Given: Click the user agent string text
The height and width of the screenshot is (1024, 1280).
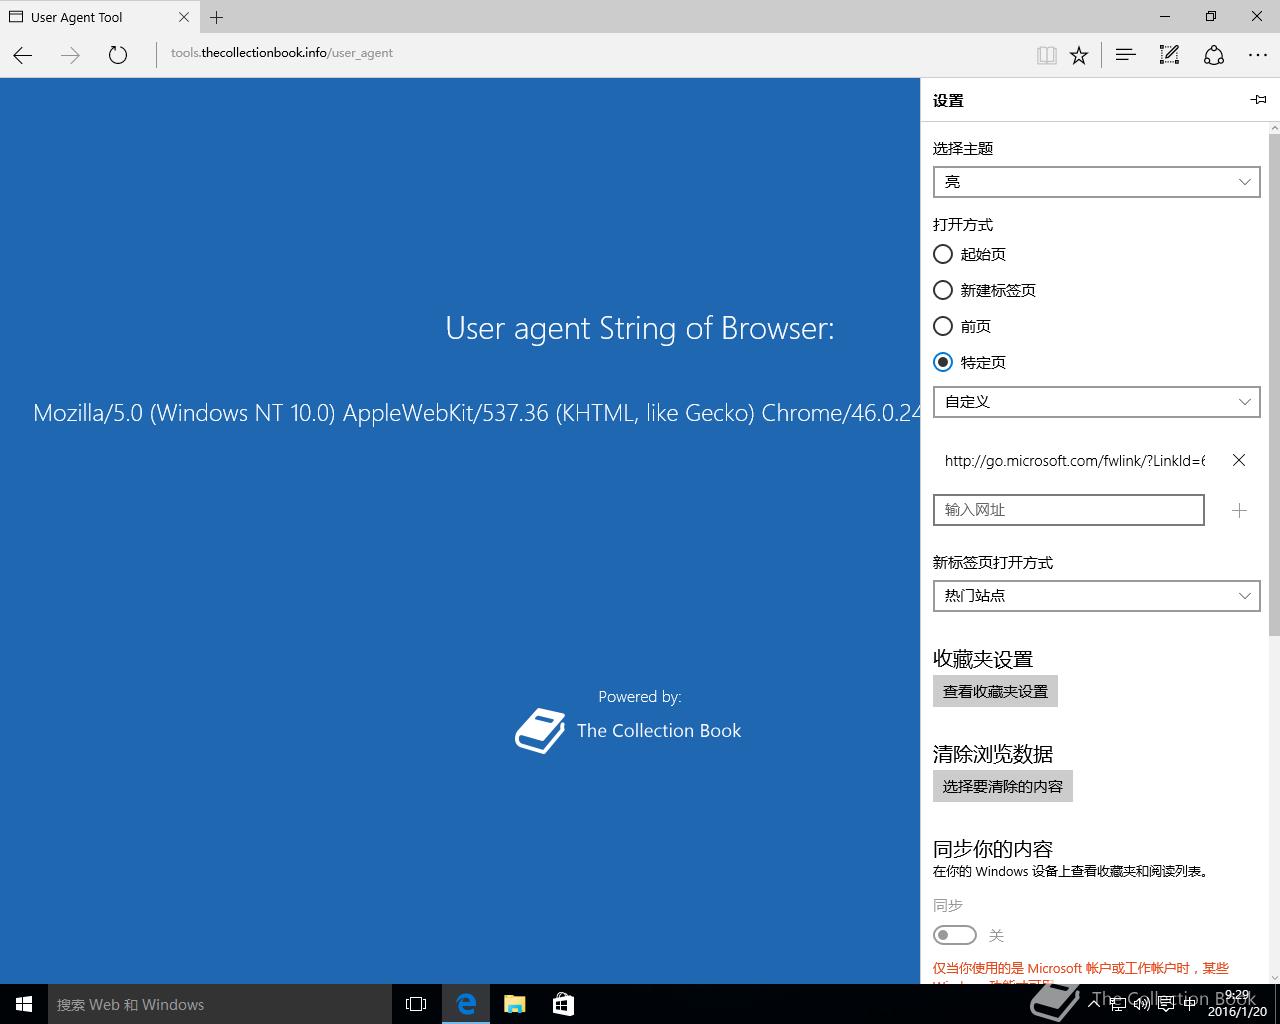Looking at the screenshot, I should 476,413.
